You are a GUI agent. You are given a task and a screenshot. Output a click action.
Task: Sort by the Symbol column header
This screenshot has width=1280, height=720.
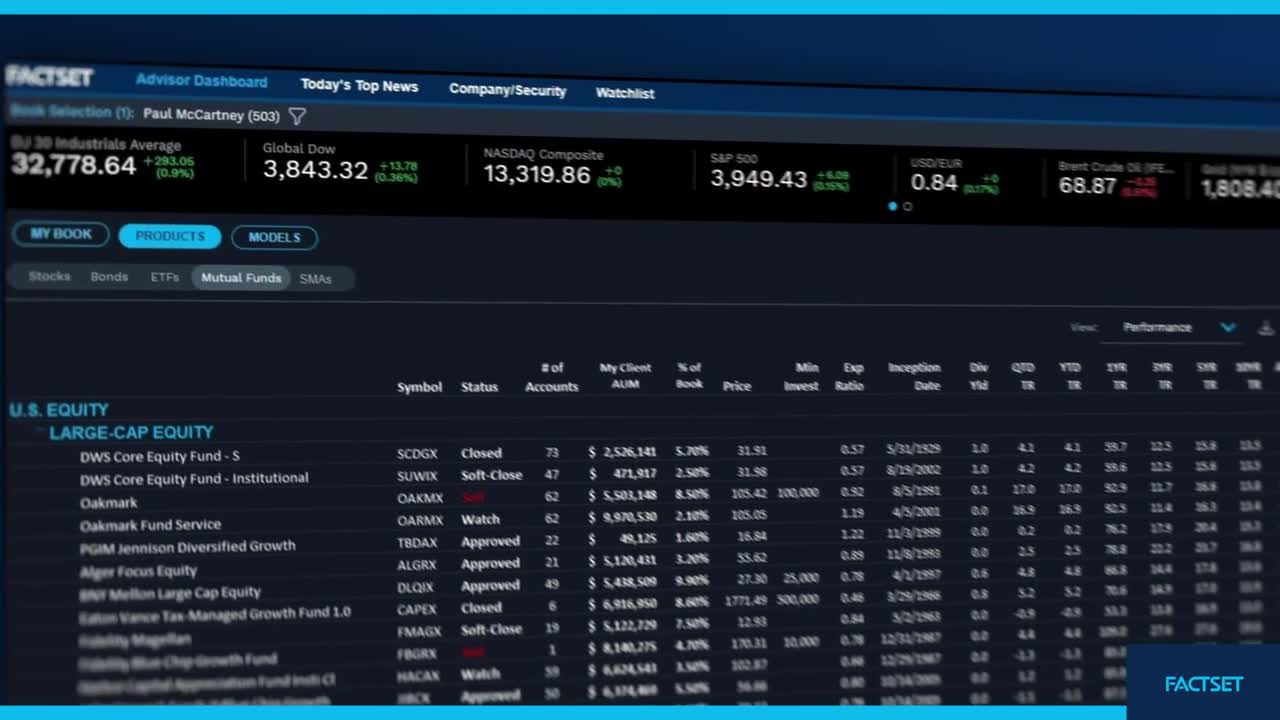[419, 387]
